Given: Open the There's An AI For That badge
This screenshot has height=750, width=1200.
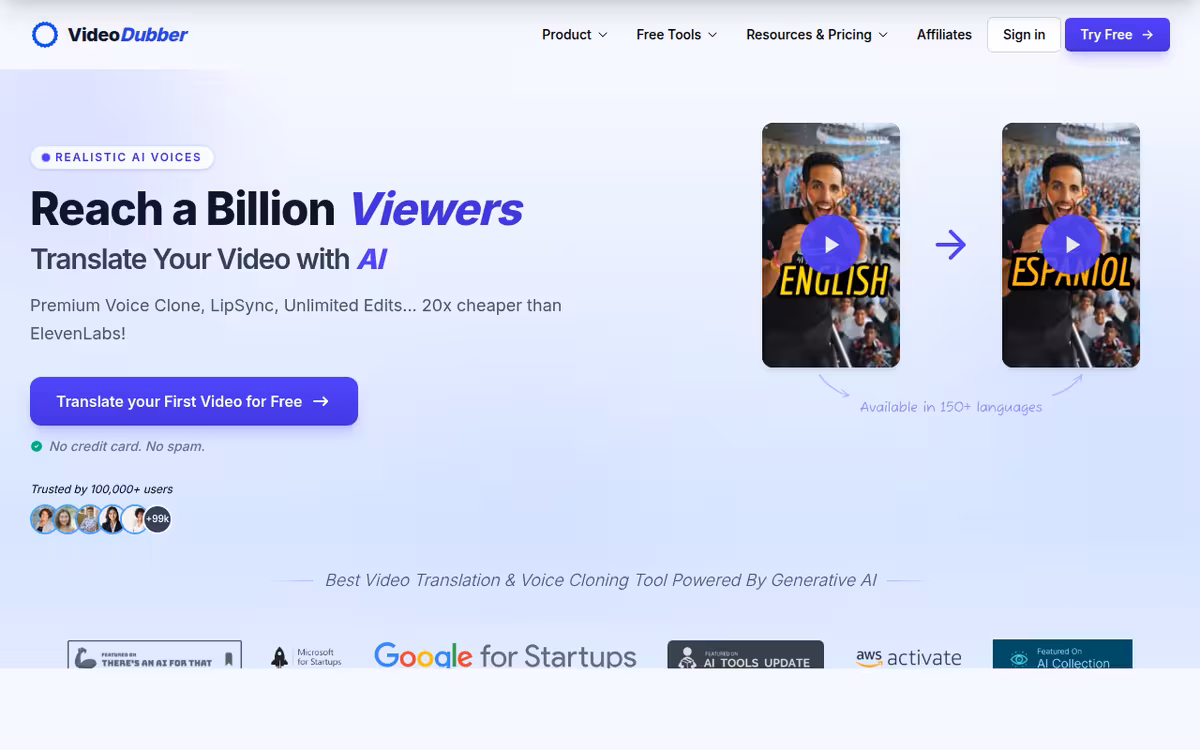Looking at the screenshot, I should 154,655.
